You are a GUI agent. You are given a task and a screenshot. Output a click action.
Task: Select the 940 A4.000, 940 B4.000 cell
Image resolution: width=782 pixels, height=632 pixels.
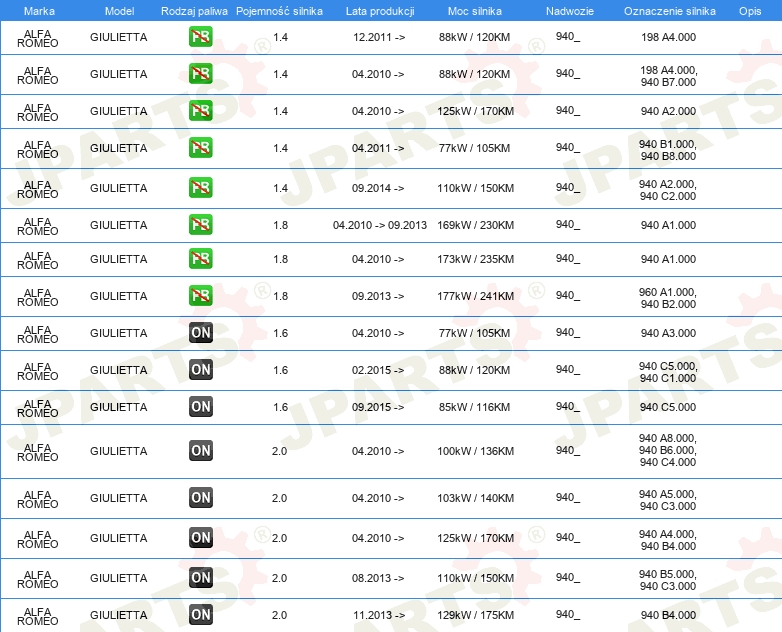[x=668, y=540]
